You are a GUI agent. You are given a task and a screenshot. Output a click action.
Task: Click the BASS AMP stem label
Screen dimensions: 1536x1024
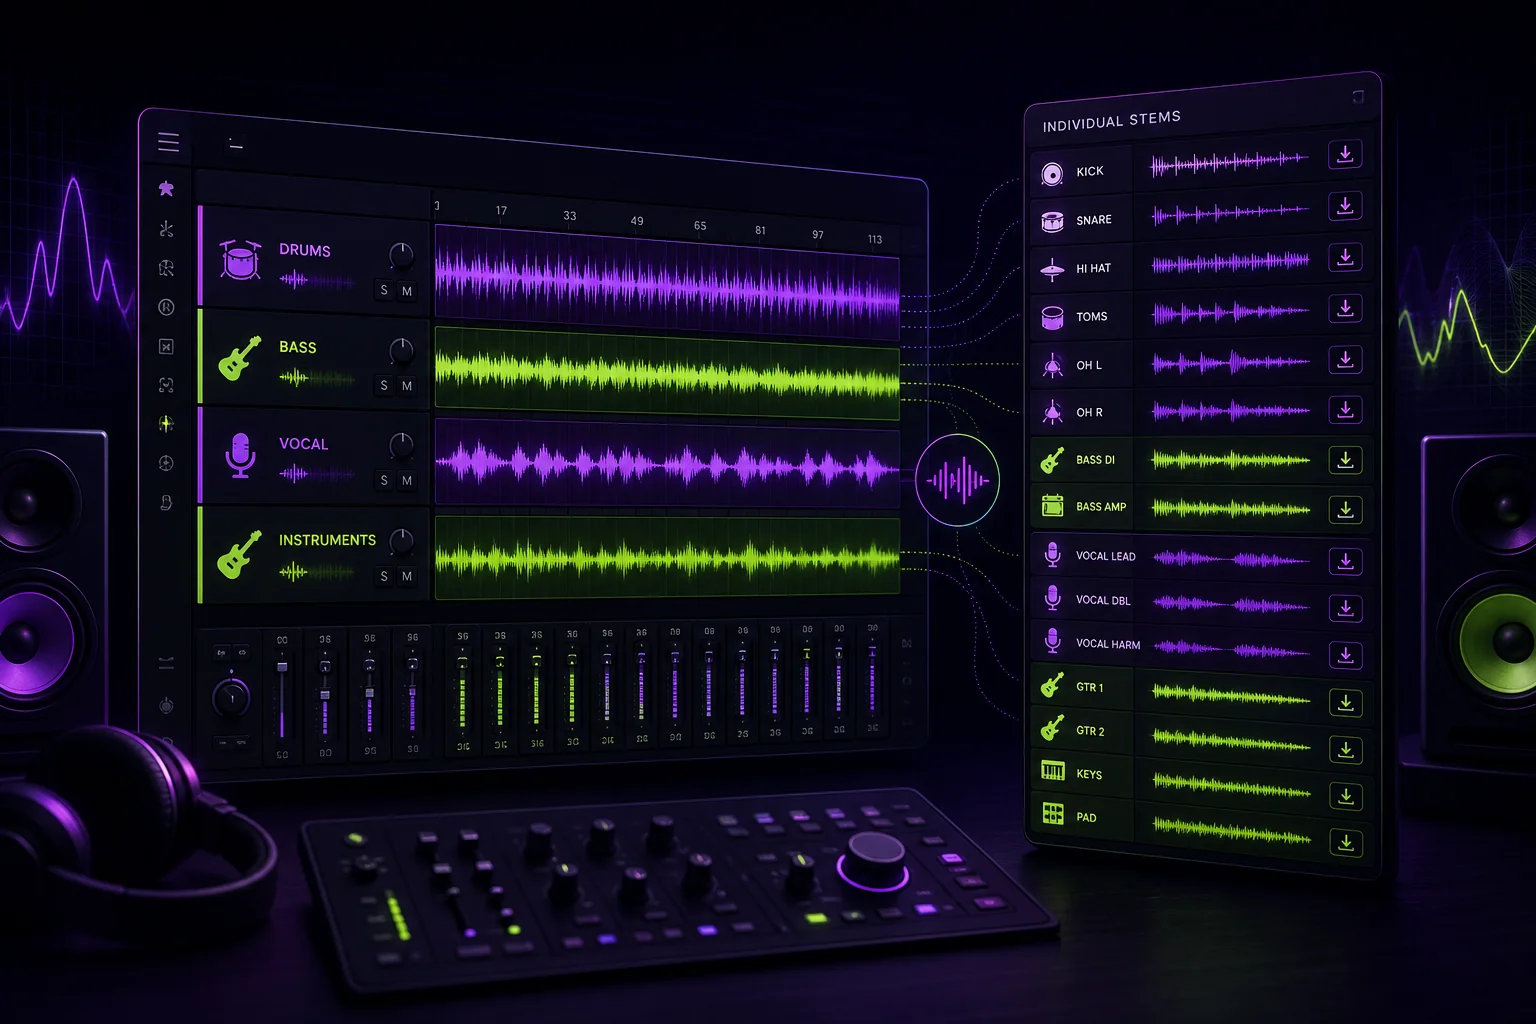1101,507
